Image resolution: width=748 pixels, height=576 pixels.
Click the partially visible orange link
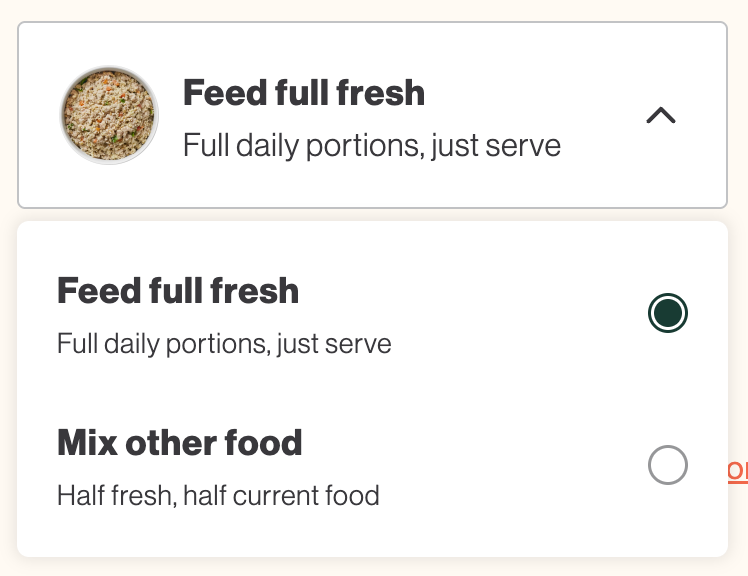pyautogui.click(x=738, y=471)
